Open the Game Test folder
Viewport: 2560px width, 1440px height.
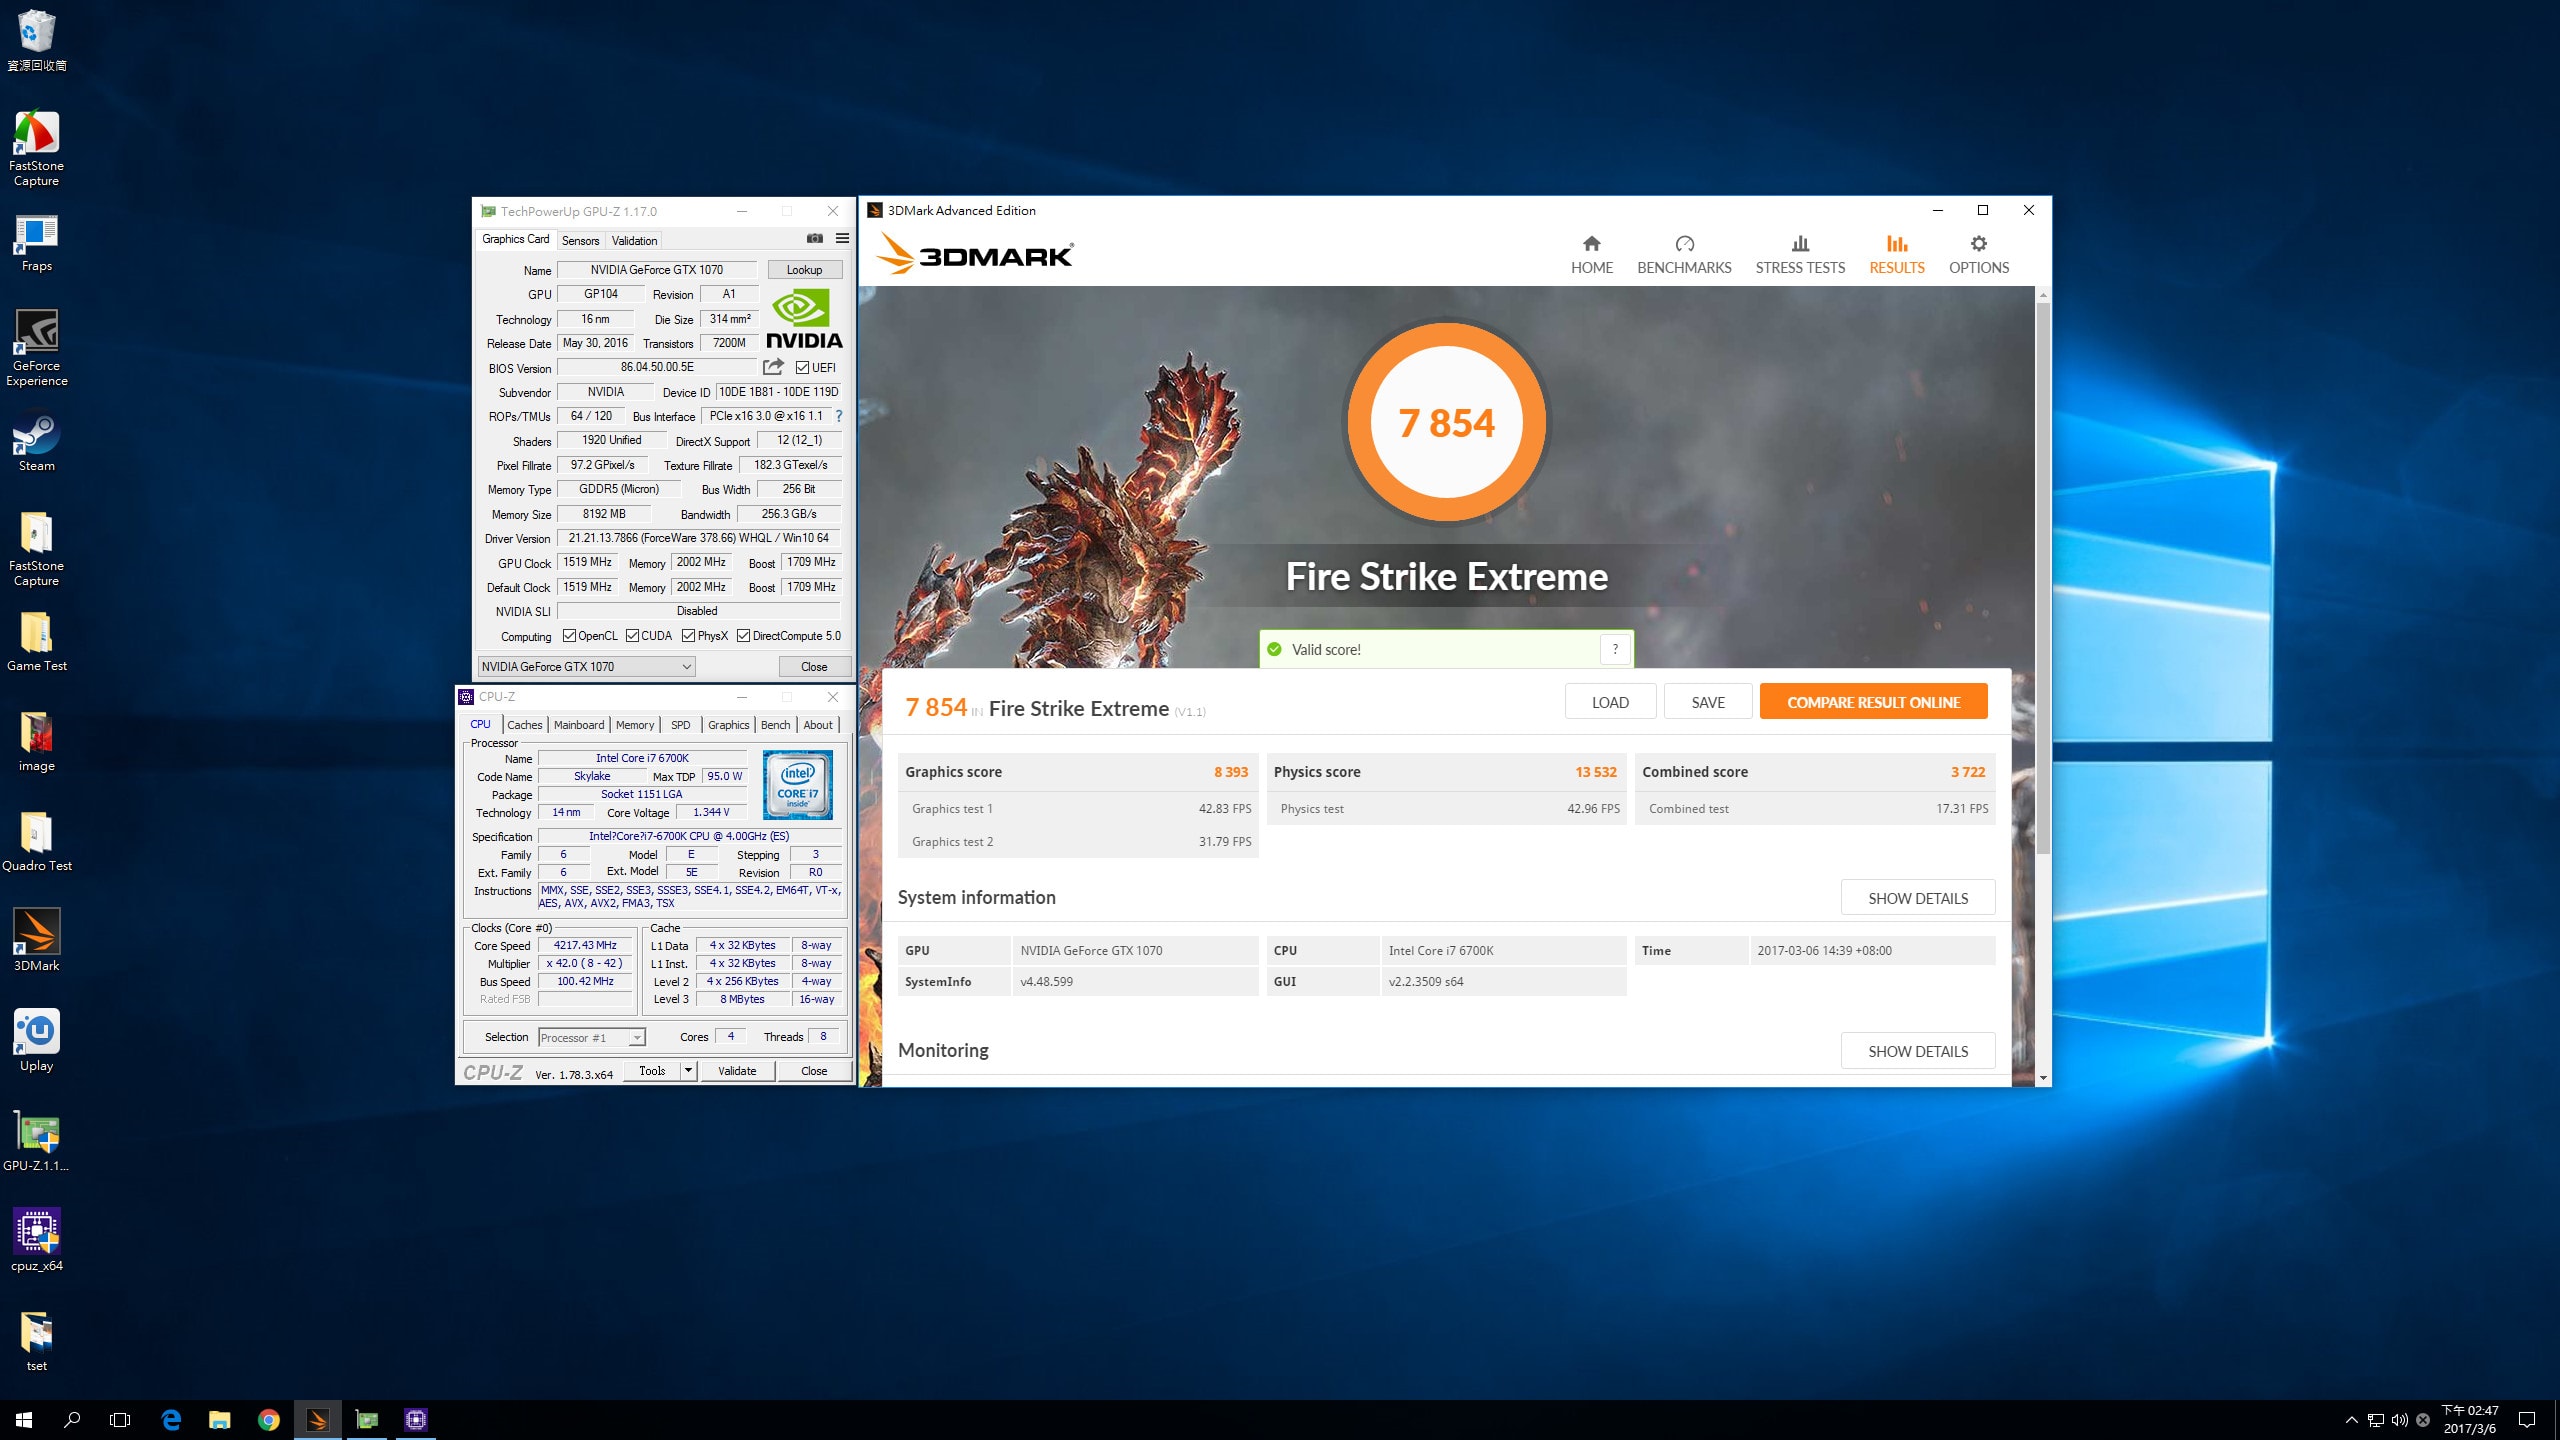coord(36,641)
